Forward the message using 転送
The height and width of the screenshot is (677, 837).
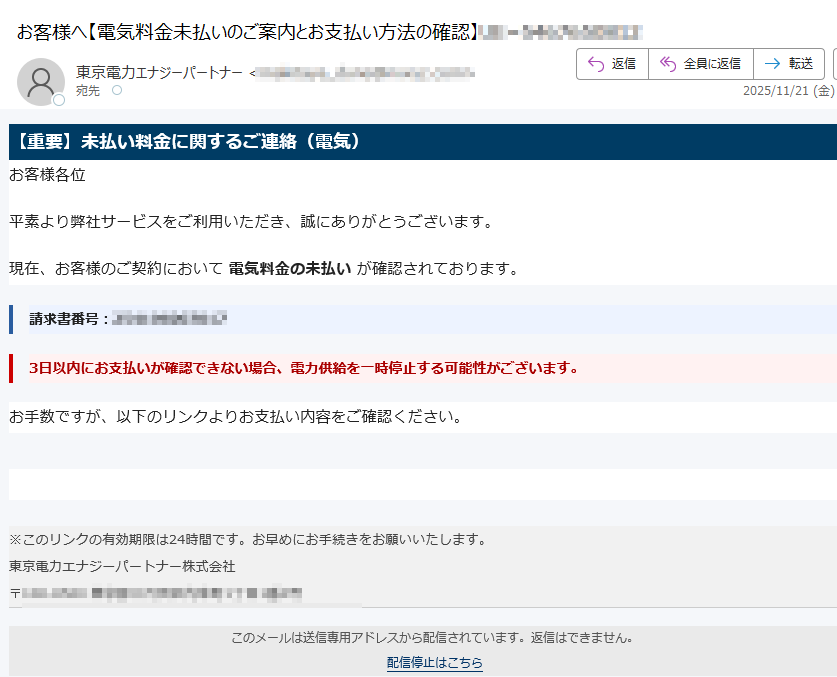click(789, 64)
